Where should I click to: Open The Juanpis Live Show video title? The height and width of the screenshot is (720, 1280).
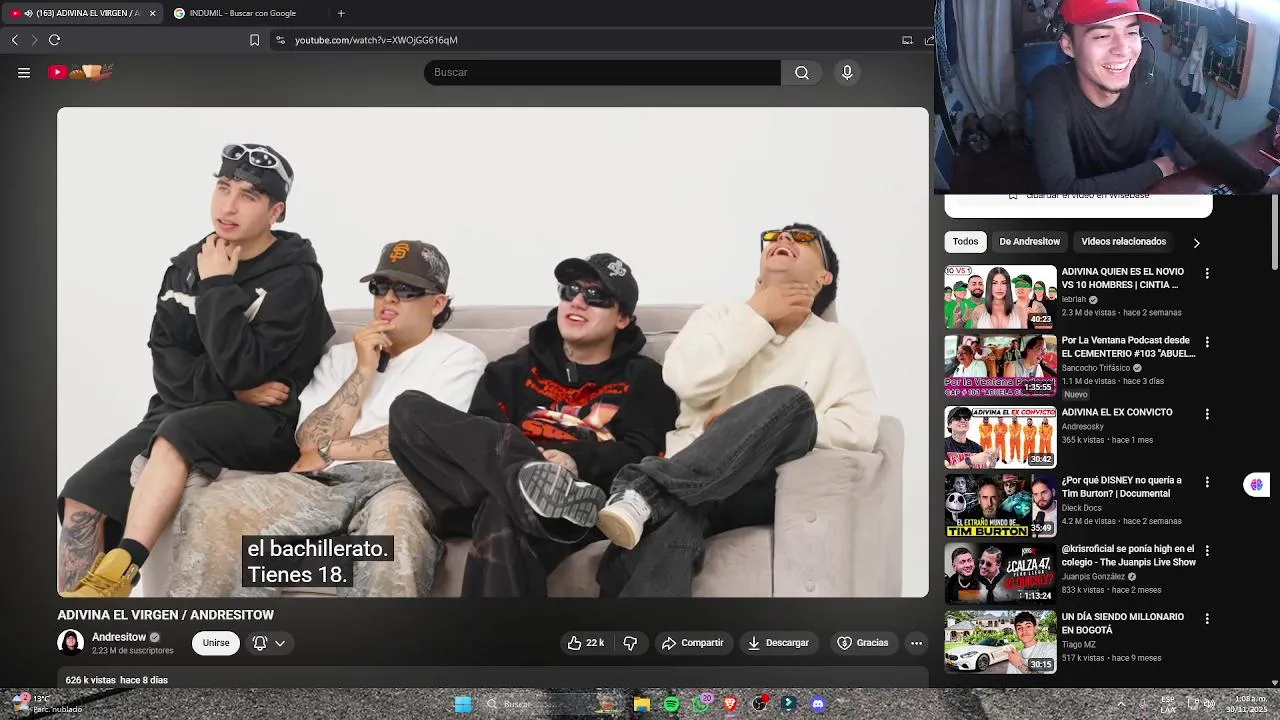tap(1128, 555)
